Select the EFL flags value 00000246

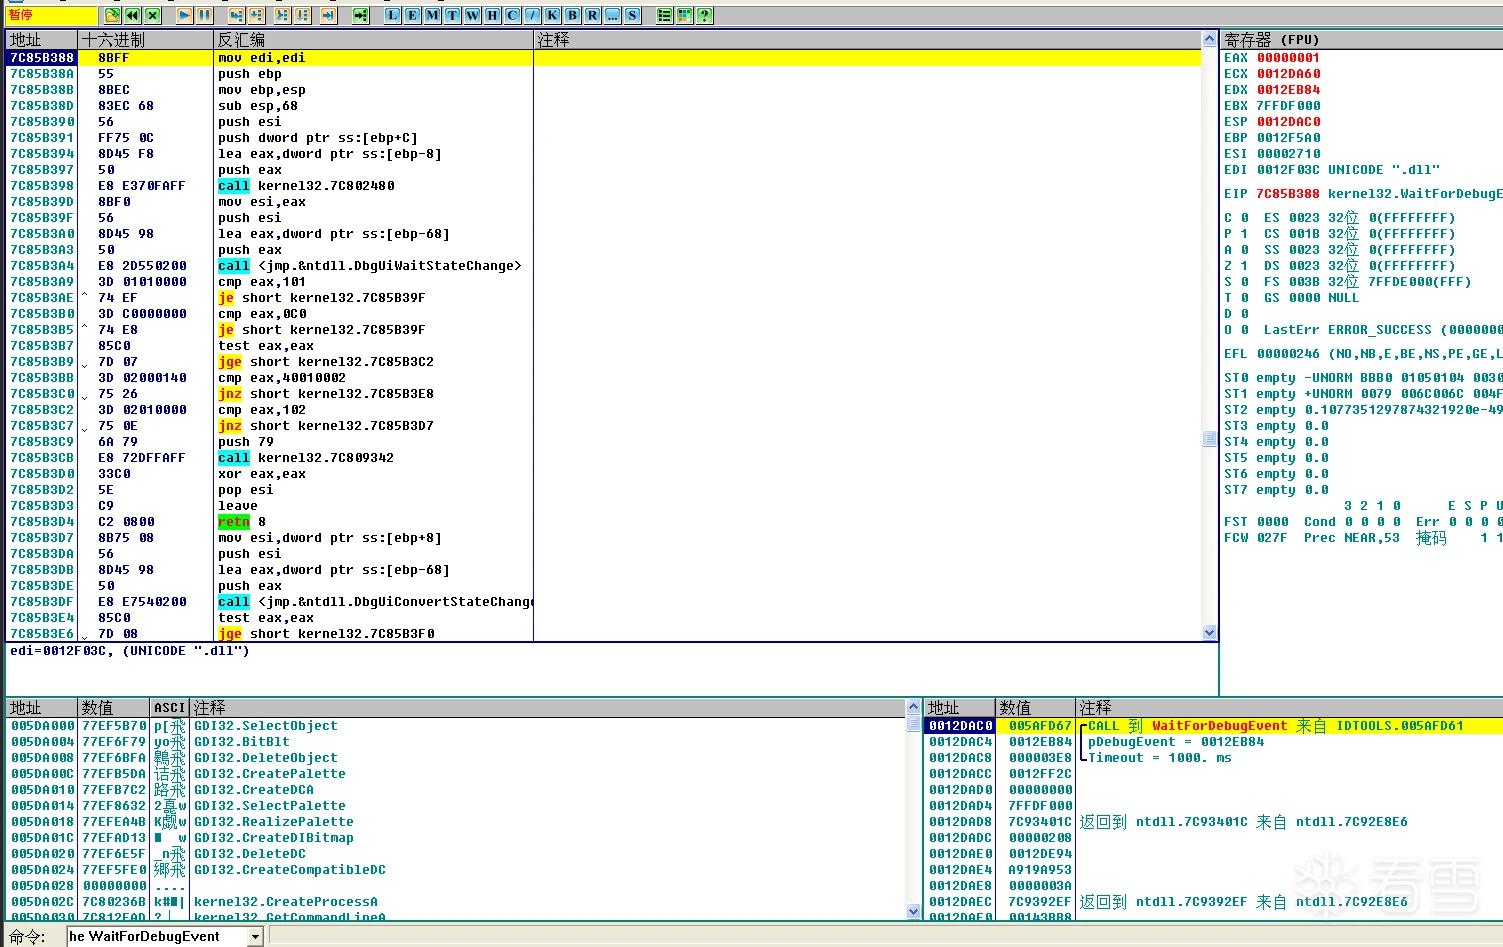click(x=1288, y=354)
